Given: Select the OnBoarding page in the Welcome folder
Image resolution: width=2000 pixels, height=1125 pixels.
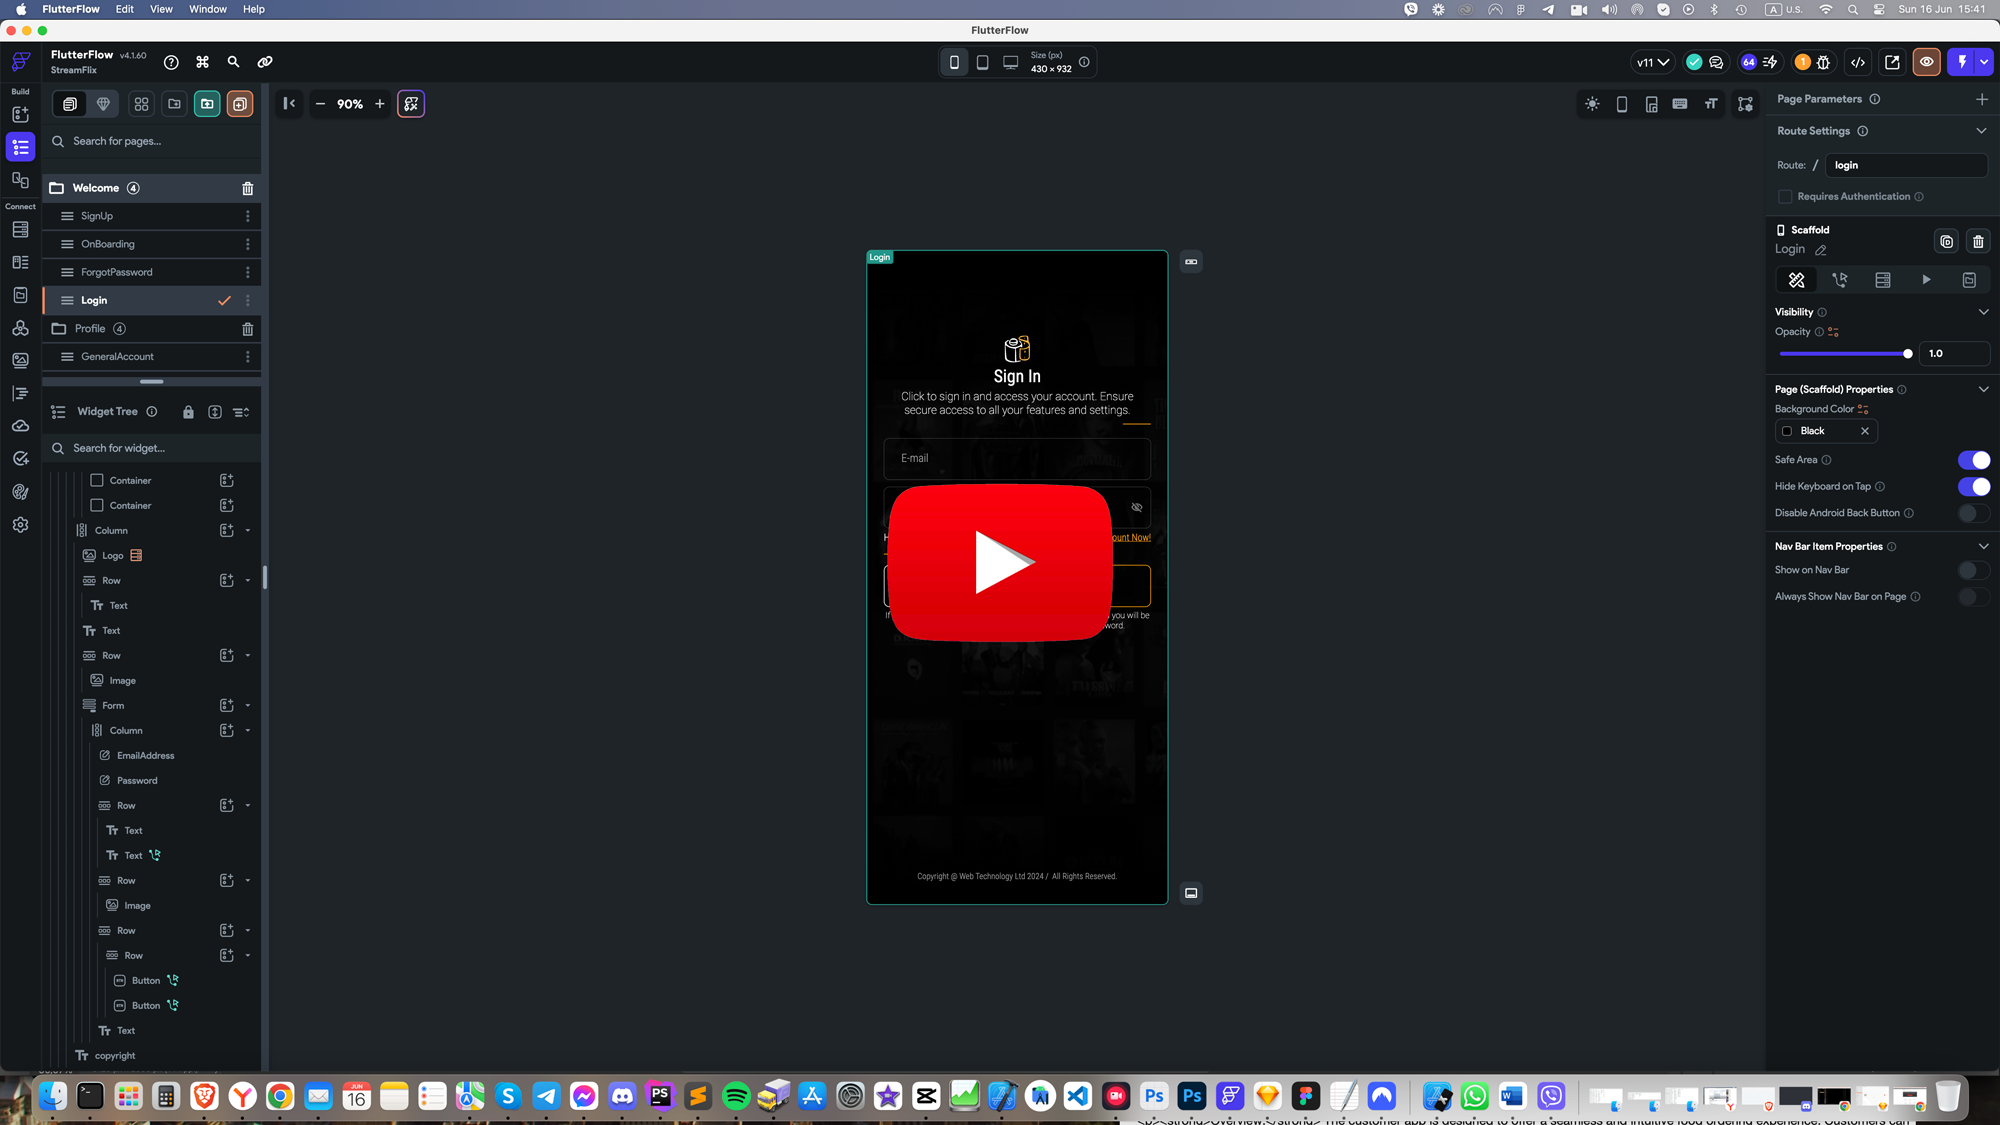Looking at the screenshot, I should pyautogui.click(x=107, y=243).
